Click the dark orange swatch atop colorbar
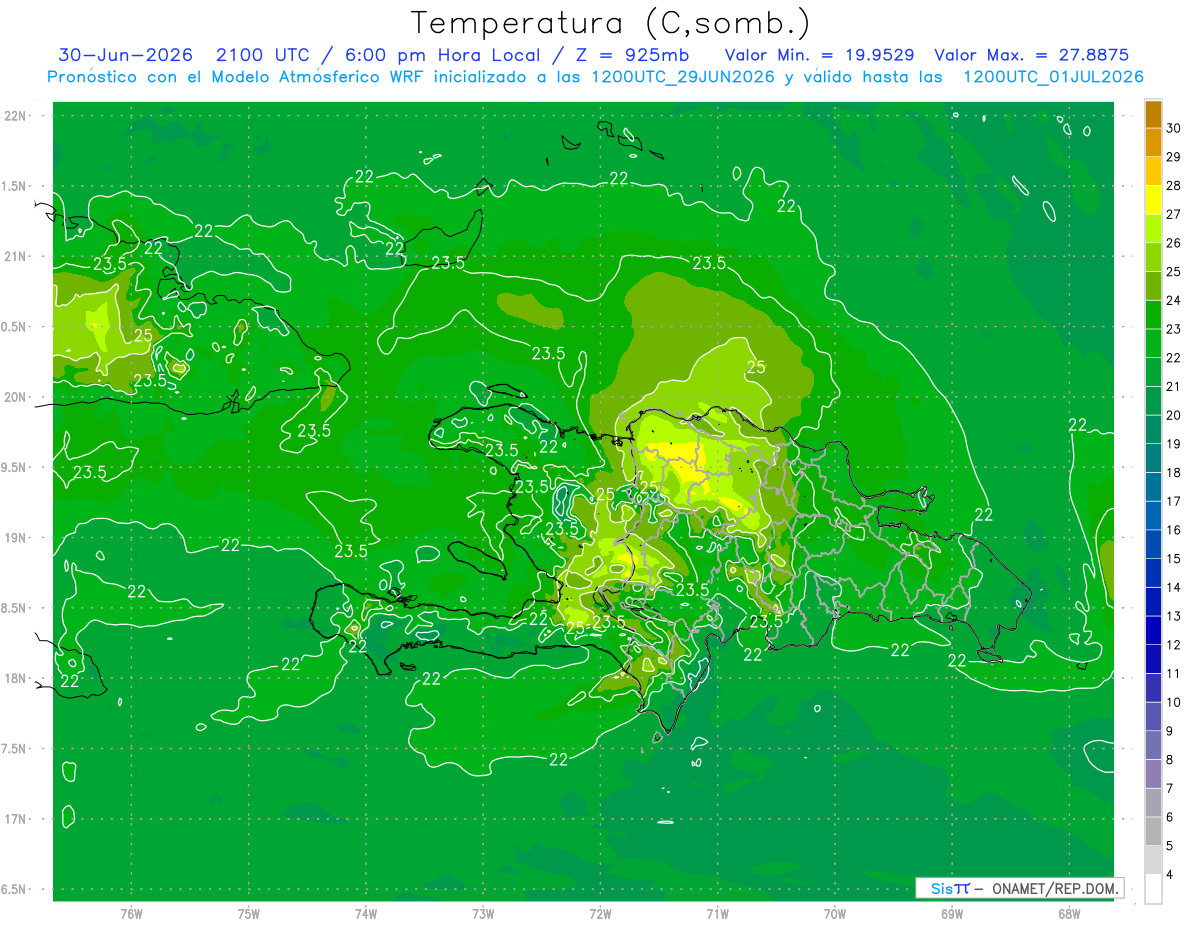 (x=1153, y=114)
